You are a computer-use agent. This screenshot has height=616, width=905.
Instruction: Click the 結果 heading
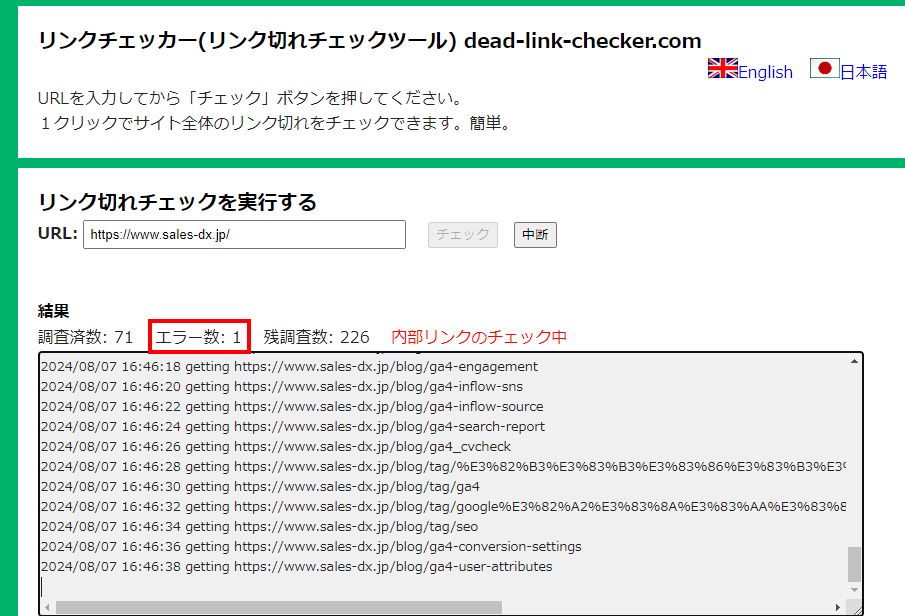(x=54, y=311)
